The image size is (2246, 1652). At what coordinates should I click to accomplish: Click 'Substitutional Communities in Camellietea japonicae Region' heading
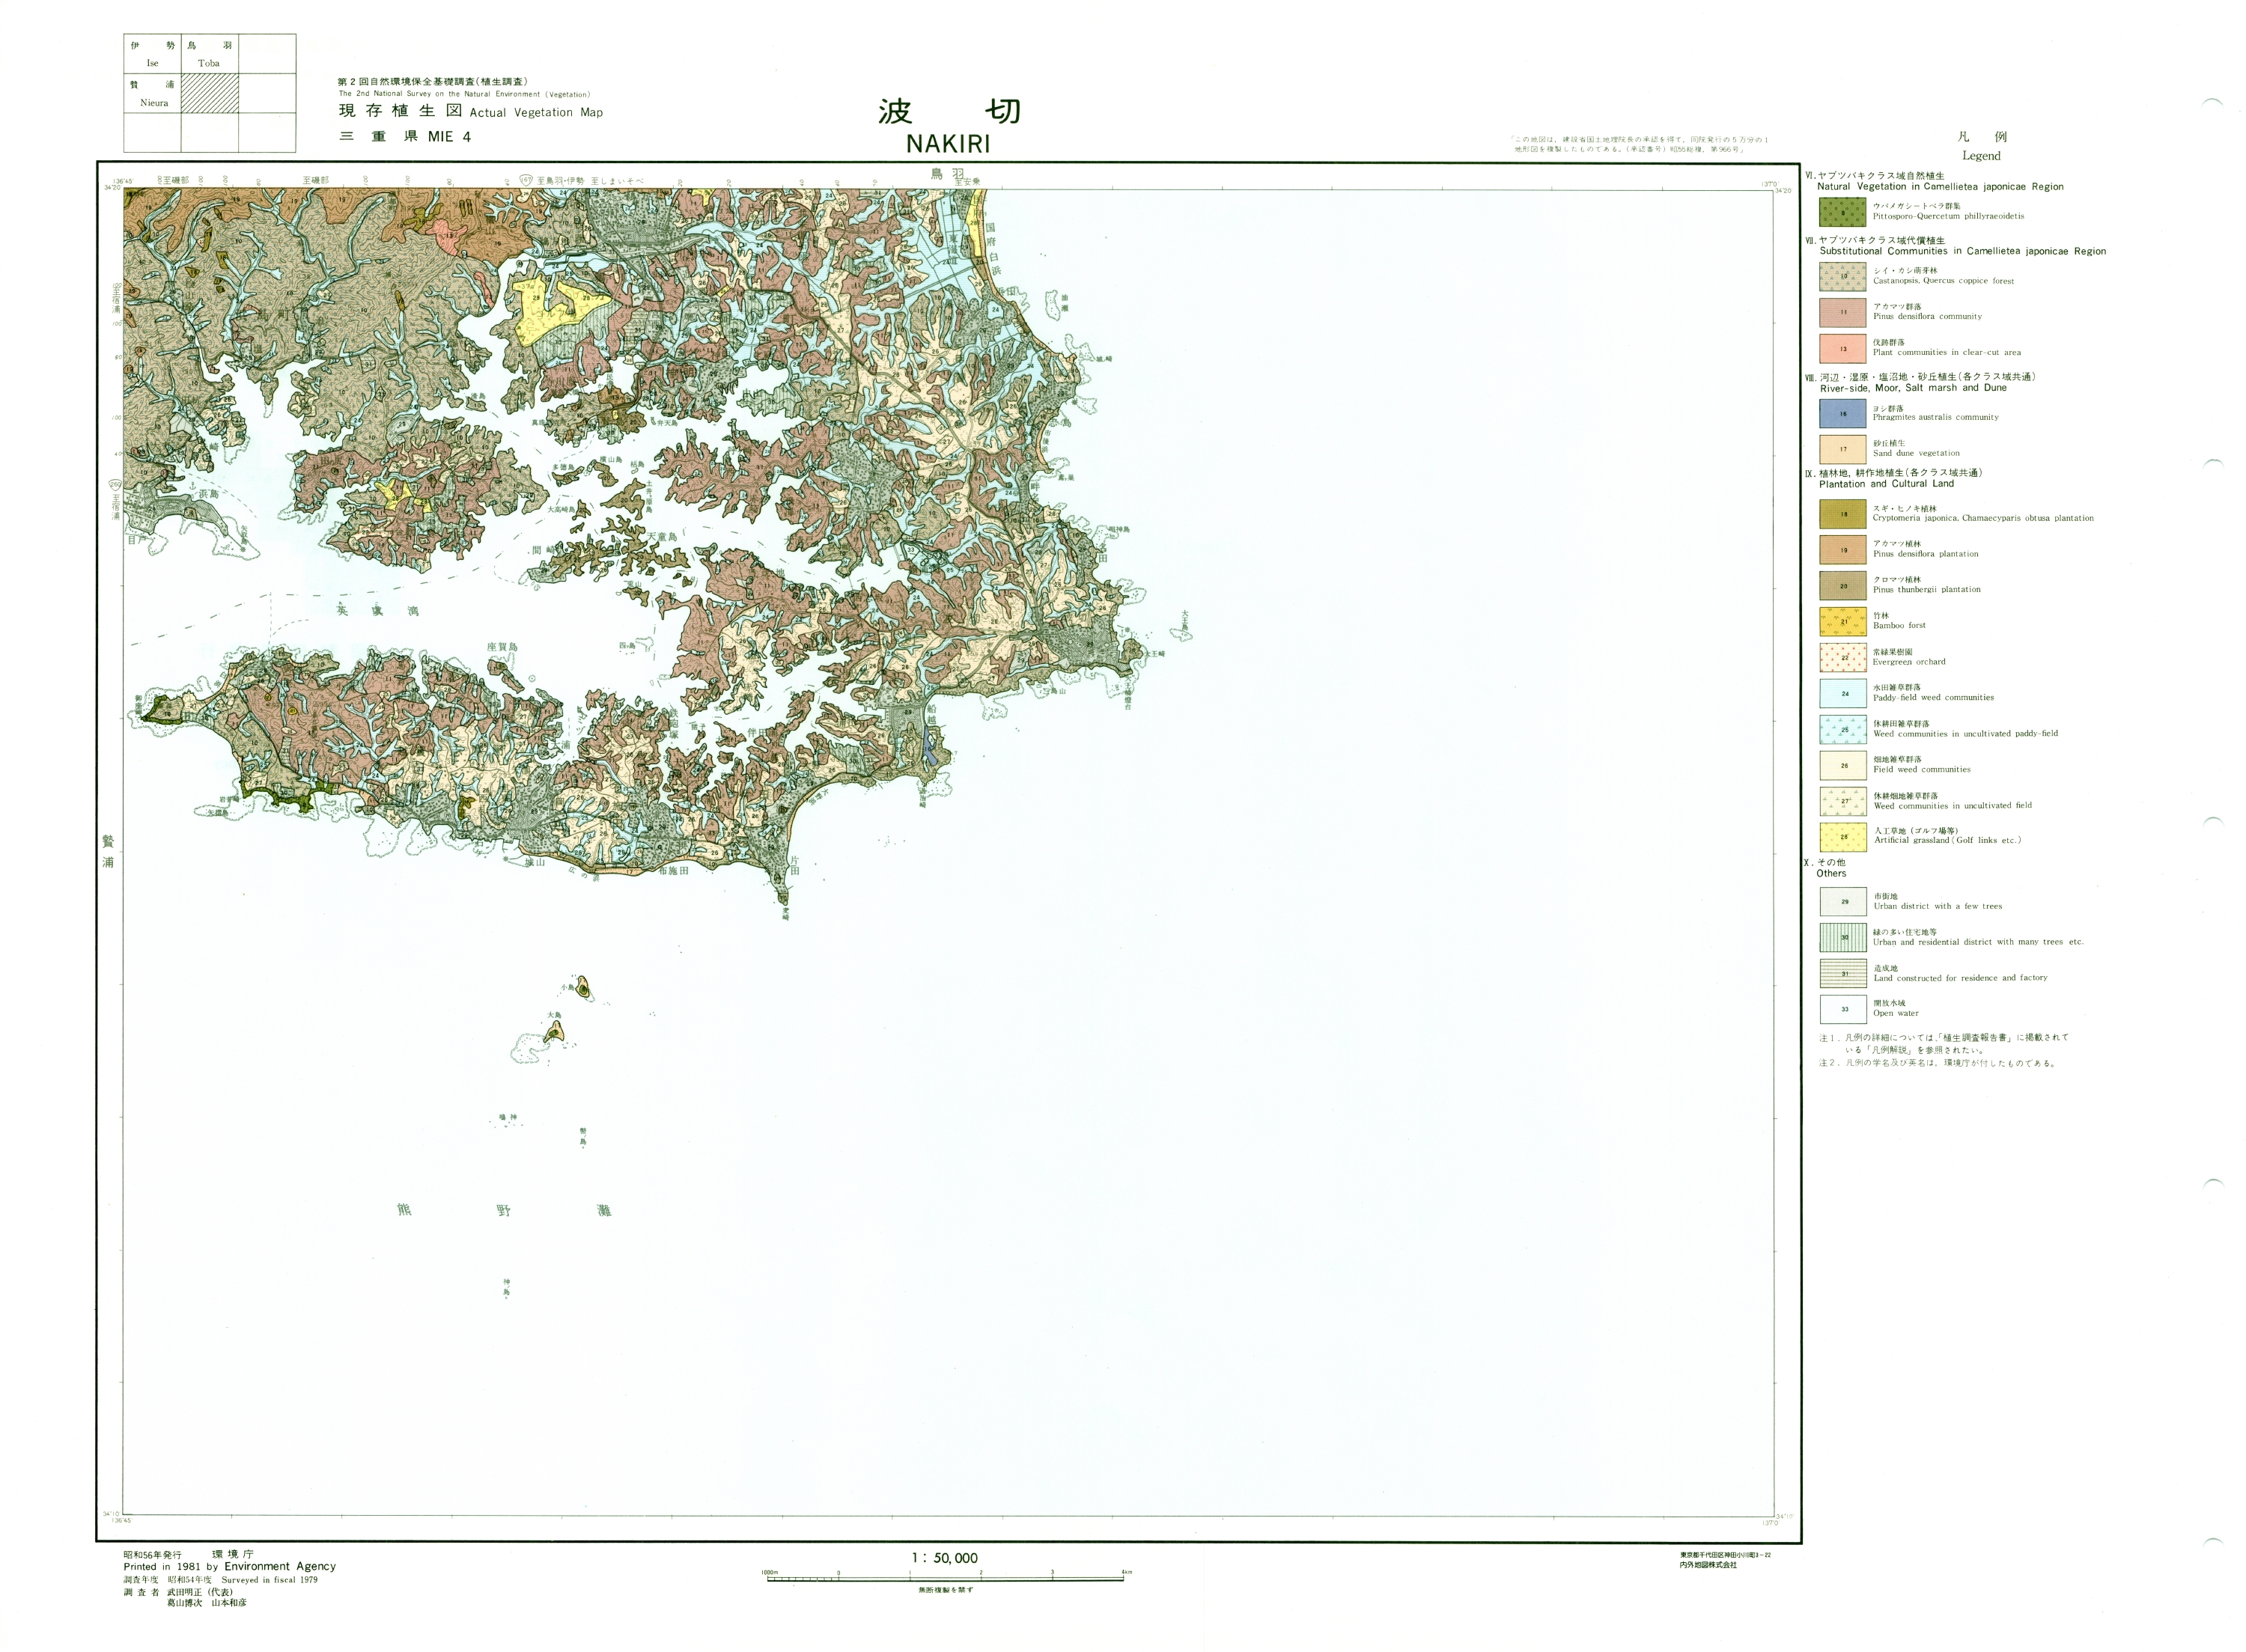point(1963,252)
